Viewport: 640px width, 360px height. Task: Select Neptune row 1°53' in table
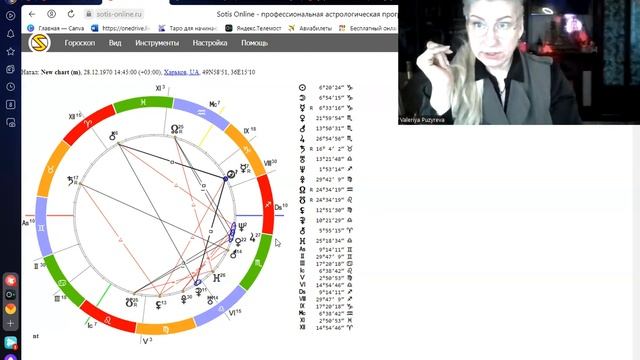click(x=327, y=169)
